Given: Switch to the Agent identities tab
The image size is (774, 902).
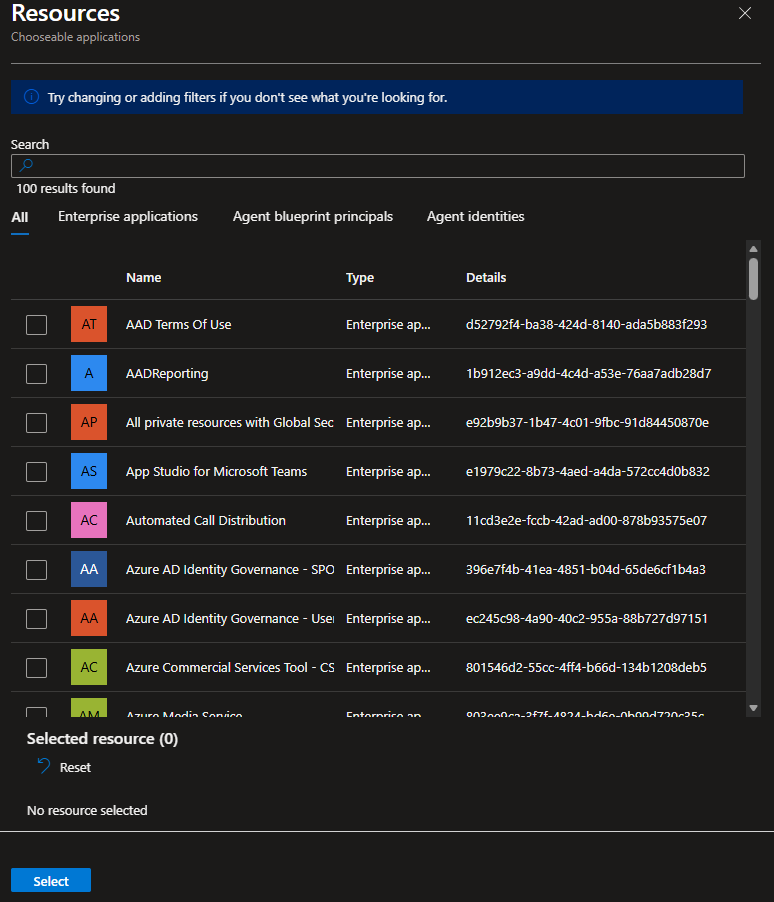Looking at the screenshot, I should tap(475, 217).
